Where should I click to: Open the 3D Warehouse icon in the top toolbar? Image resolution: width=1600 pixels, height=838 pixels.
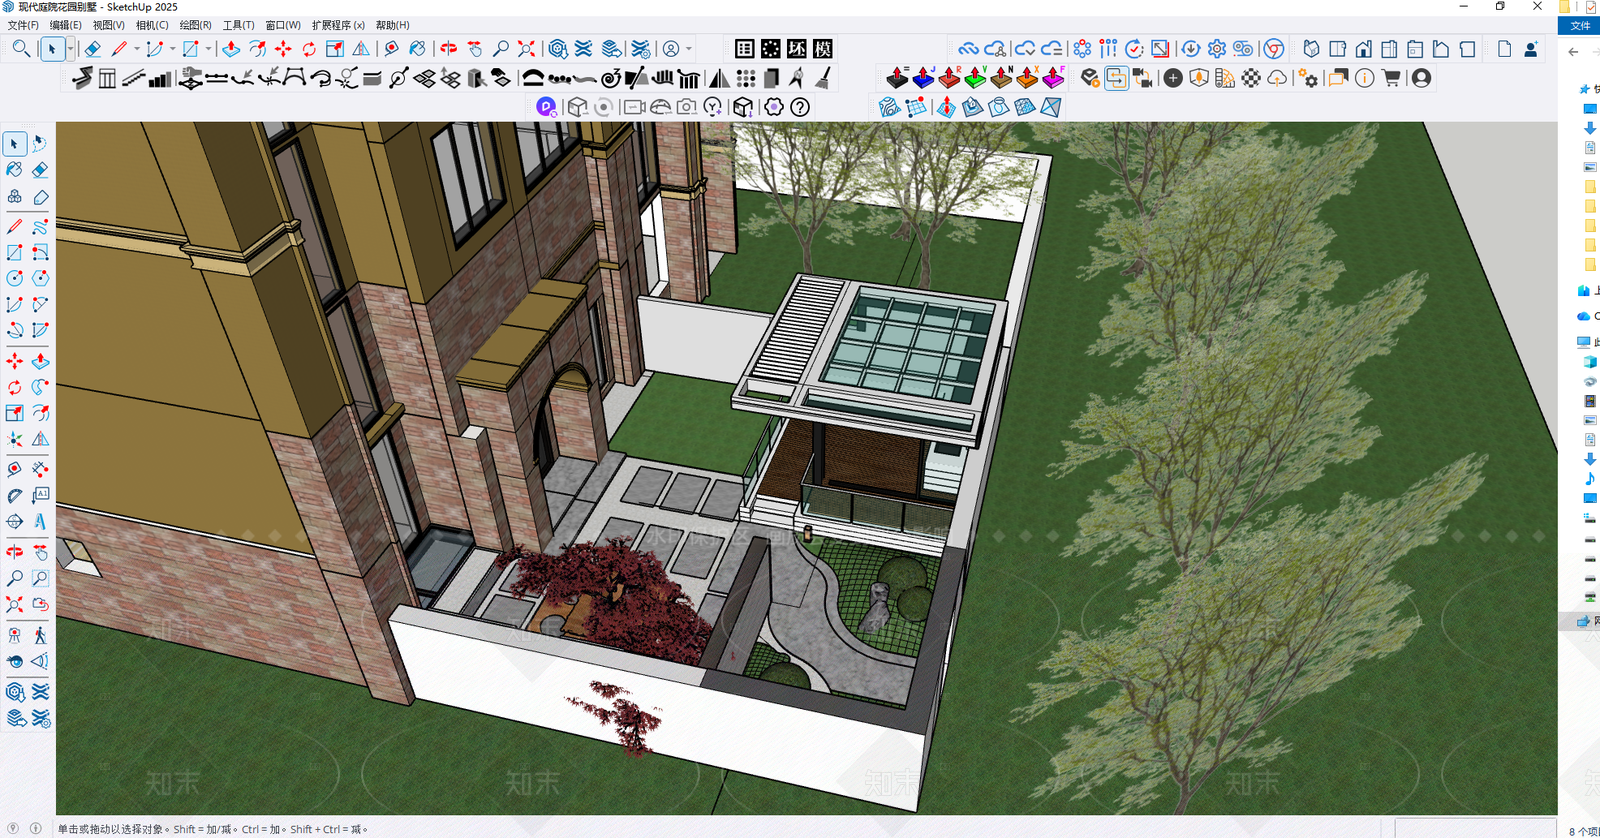click(558, 48)
